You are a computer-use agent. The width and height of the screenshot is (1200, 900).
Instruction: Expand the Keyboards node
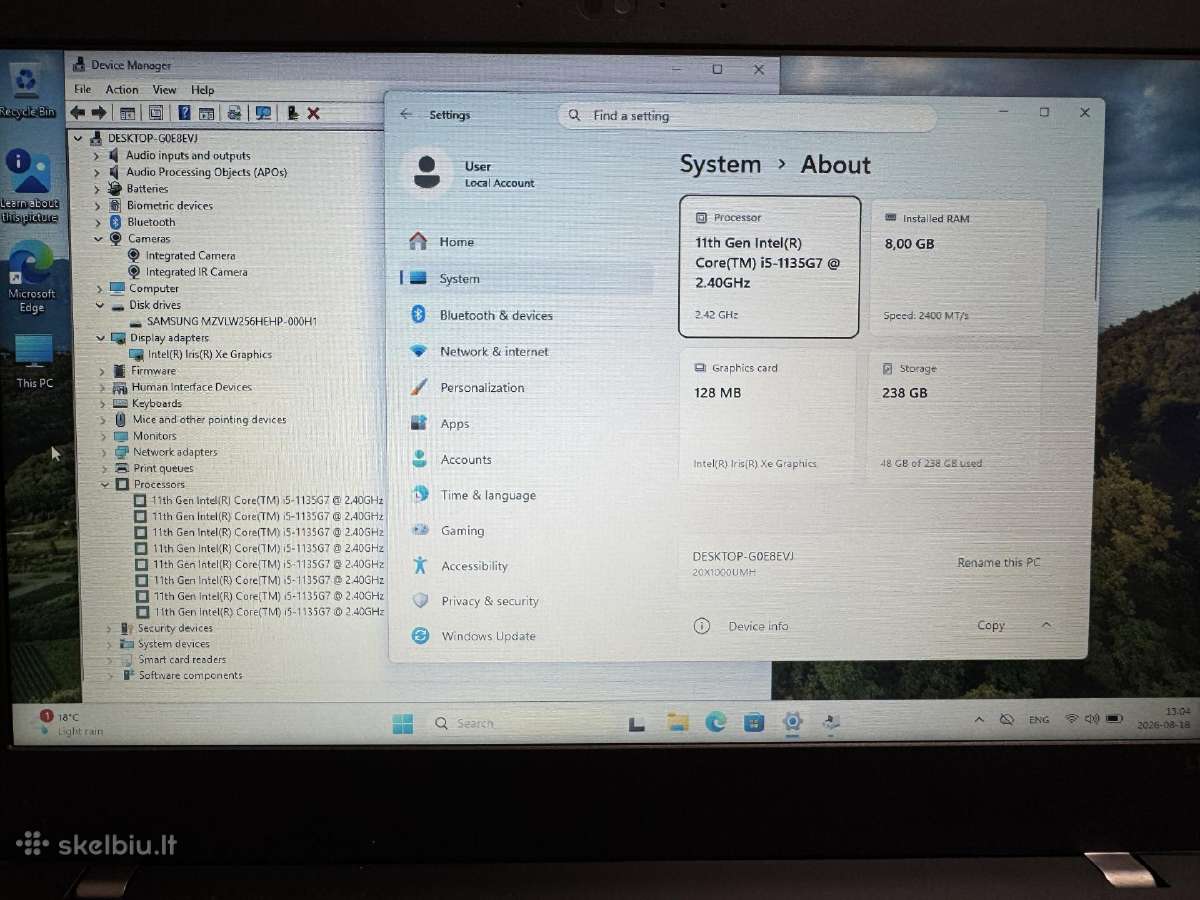[102, 404]
